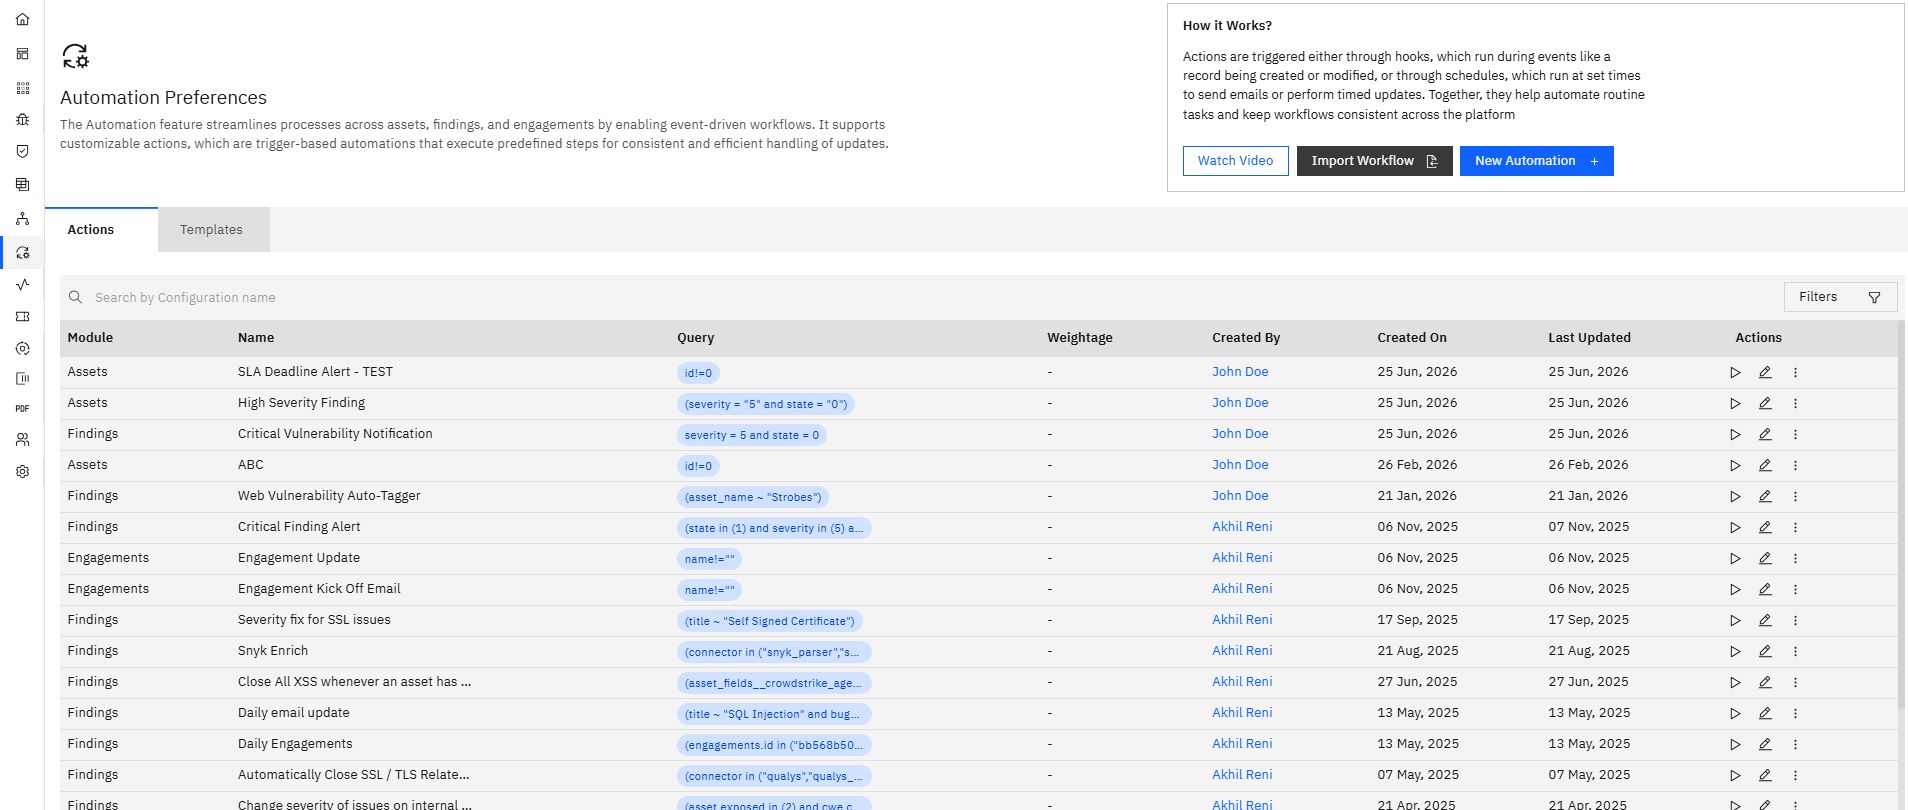Open more options for Daily Engagements row
1908x810 pixels.
[1795, 745]
